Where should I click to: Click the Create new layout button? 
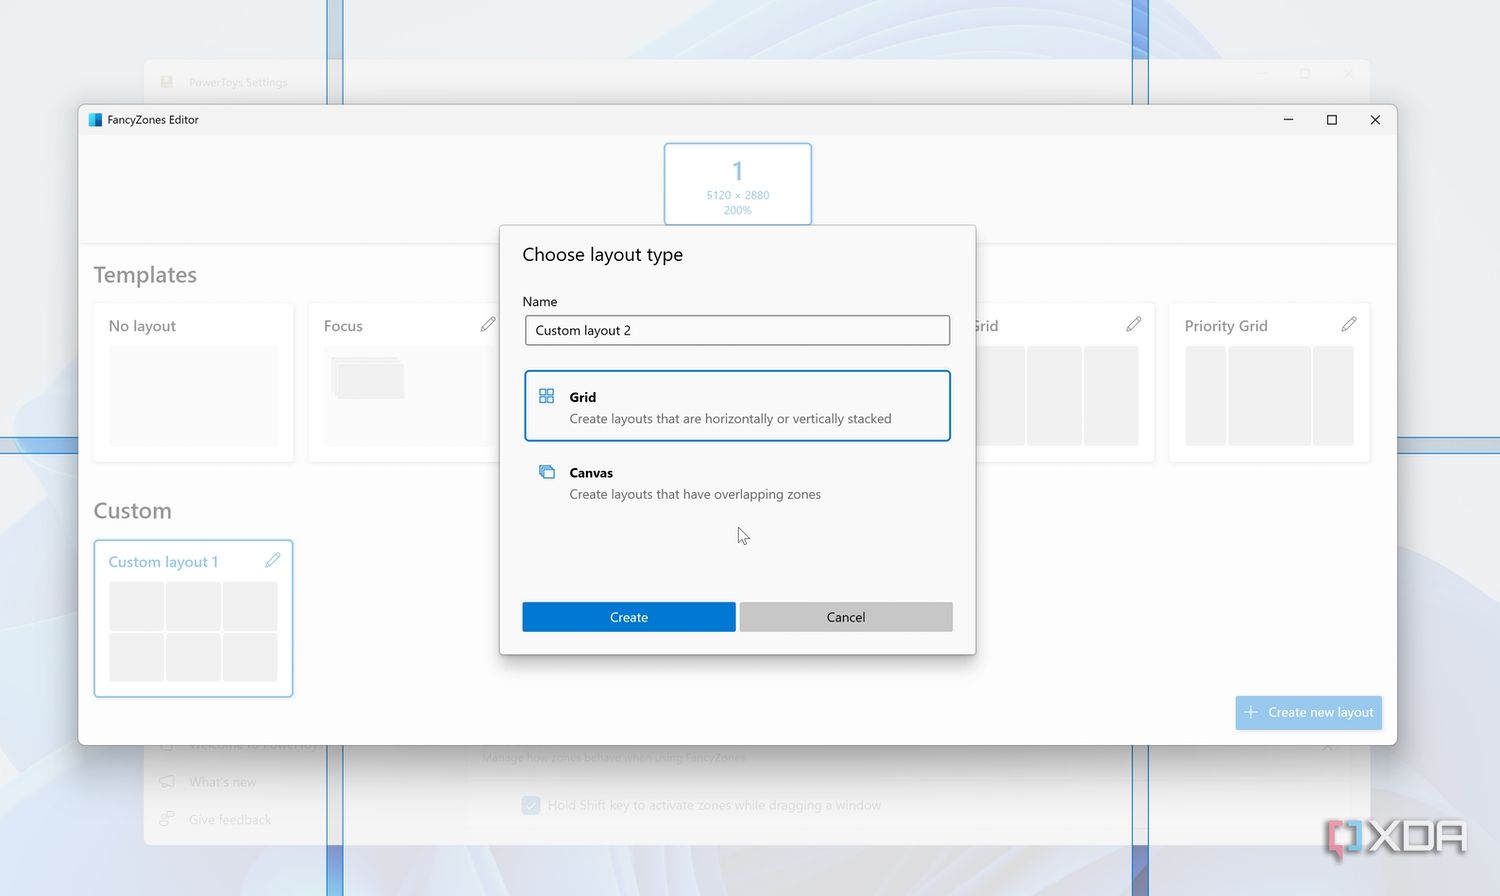click(1308, 712)
